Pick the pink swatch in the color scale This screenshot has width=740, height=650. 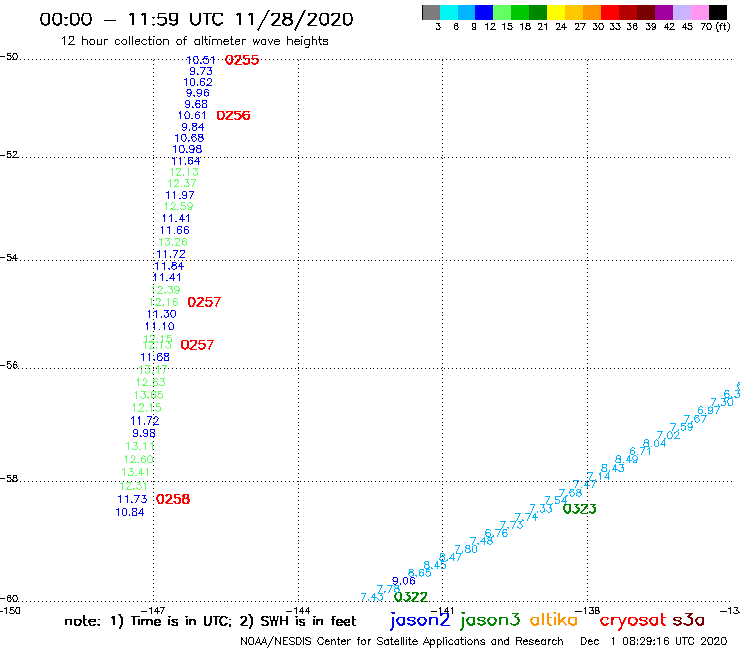(x=700, y=12)
